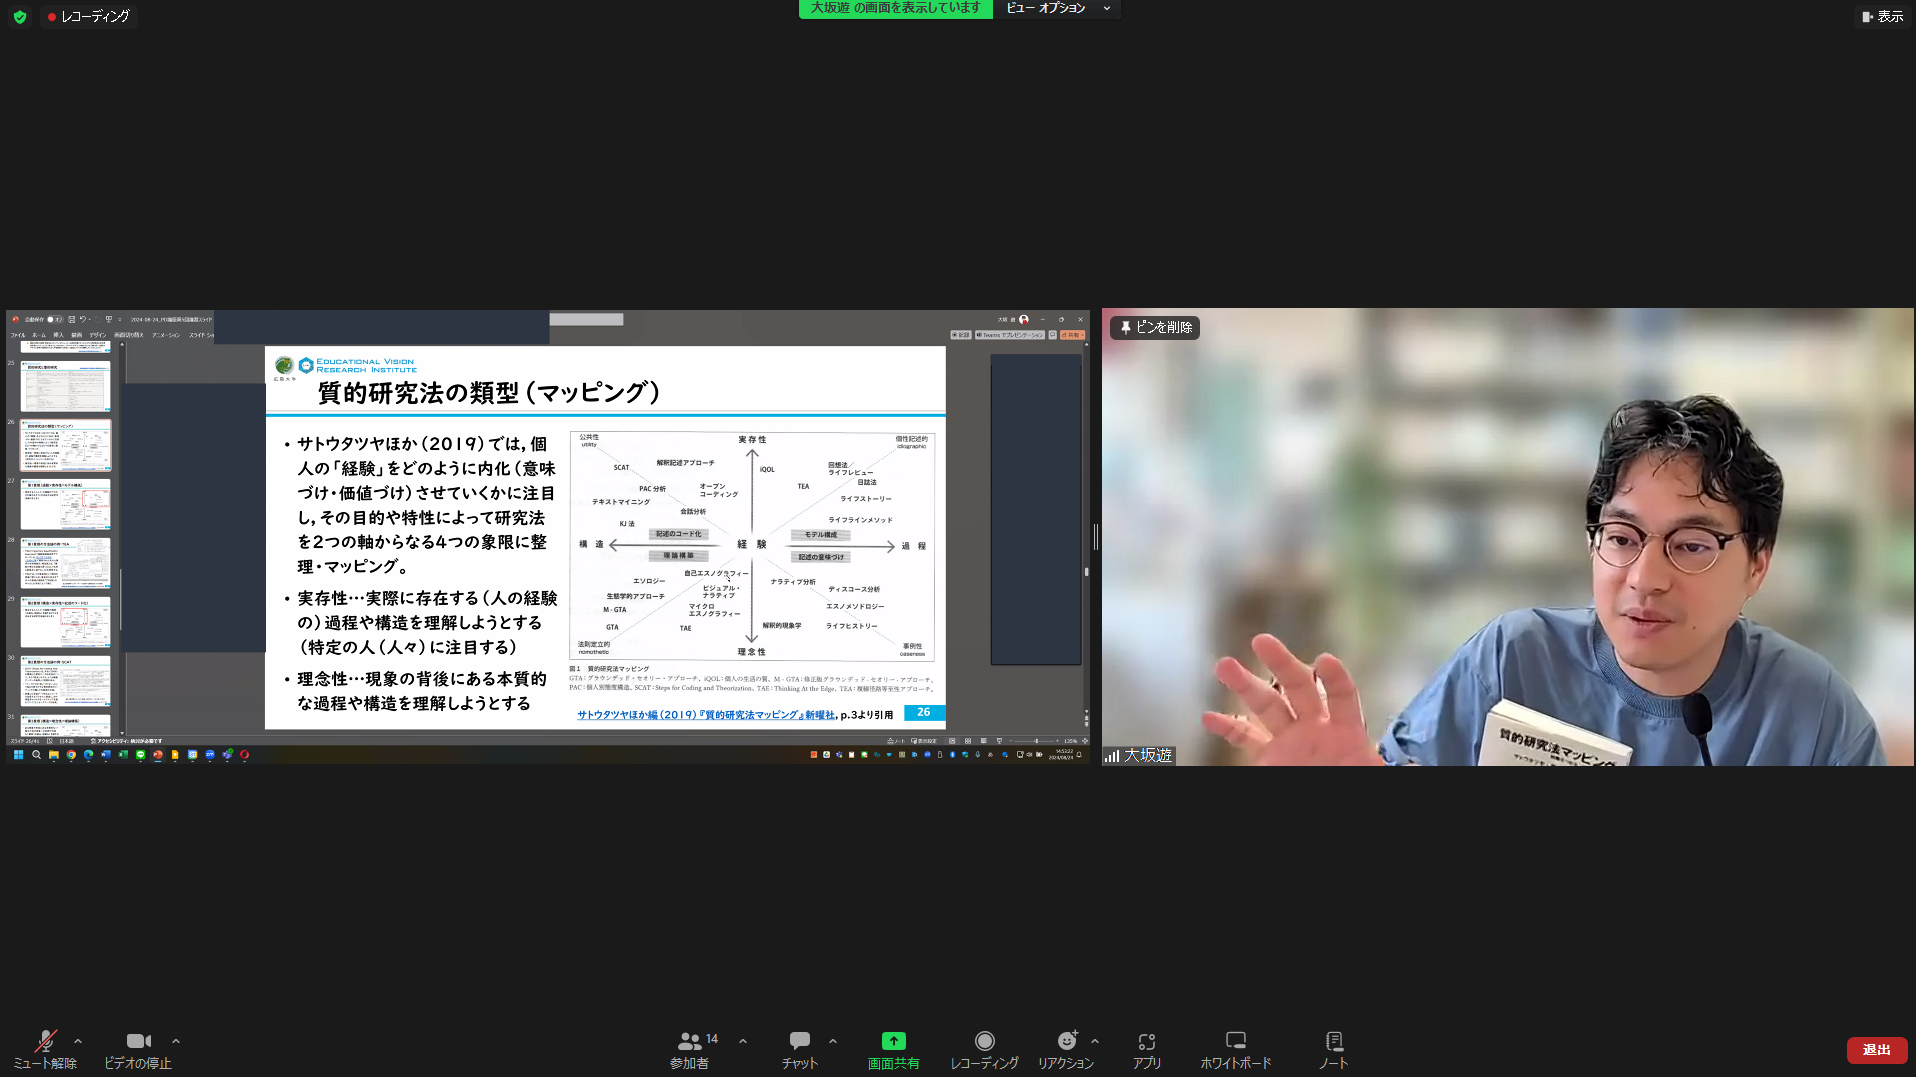Image resolution: width=1916 pixels, height=1077 pixels.
Task: Open the Reactions menu (リアクション)
Action: (x=1066, y=1049)
